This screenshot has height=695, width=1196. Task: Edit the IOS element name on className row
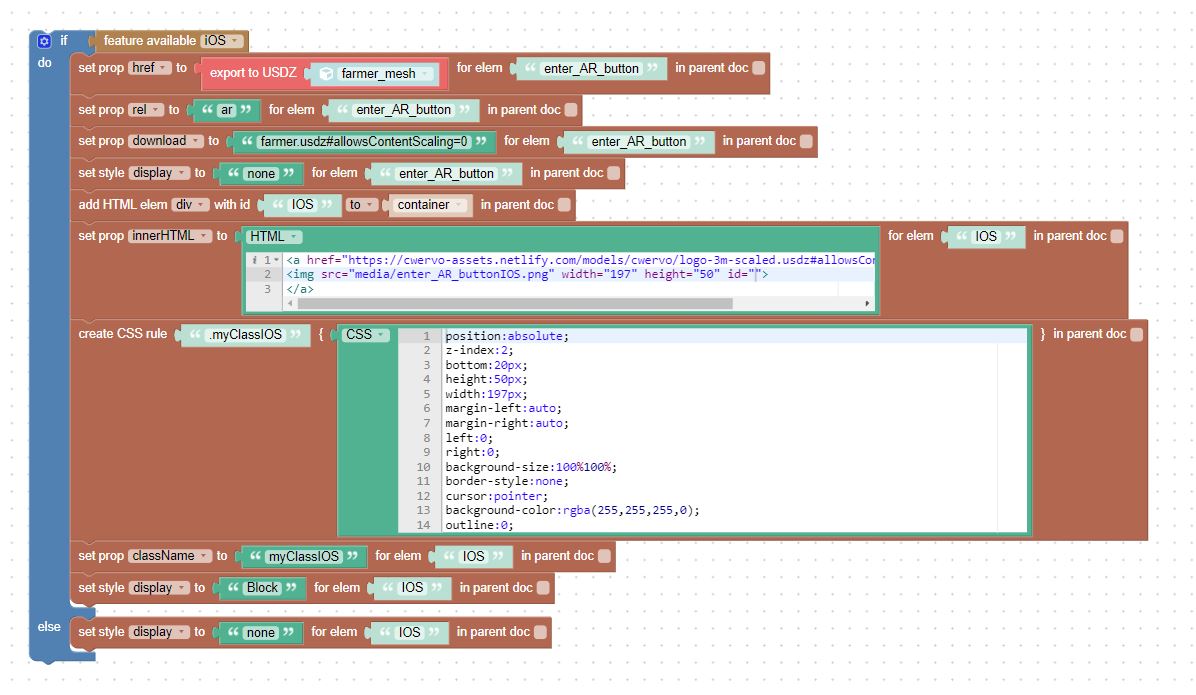tap(473, 556)
